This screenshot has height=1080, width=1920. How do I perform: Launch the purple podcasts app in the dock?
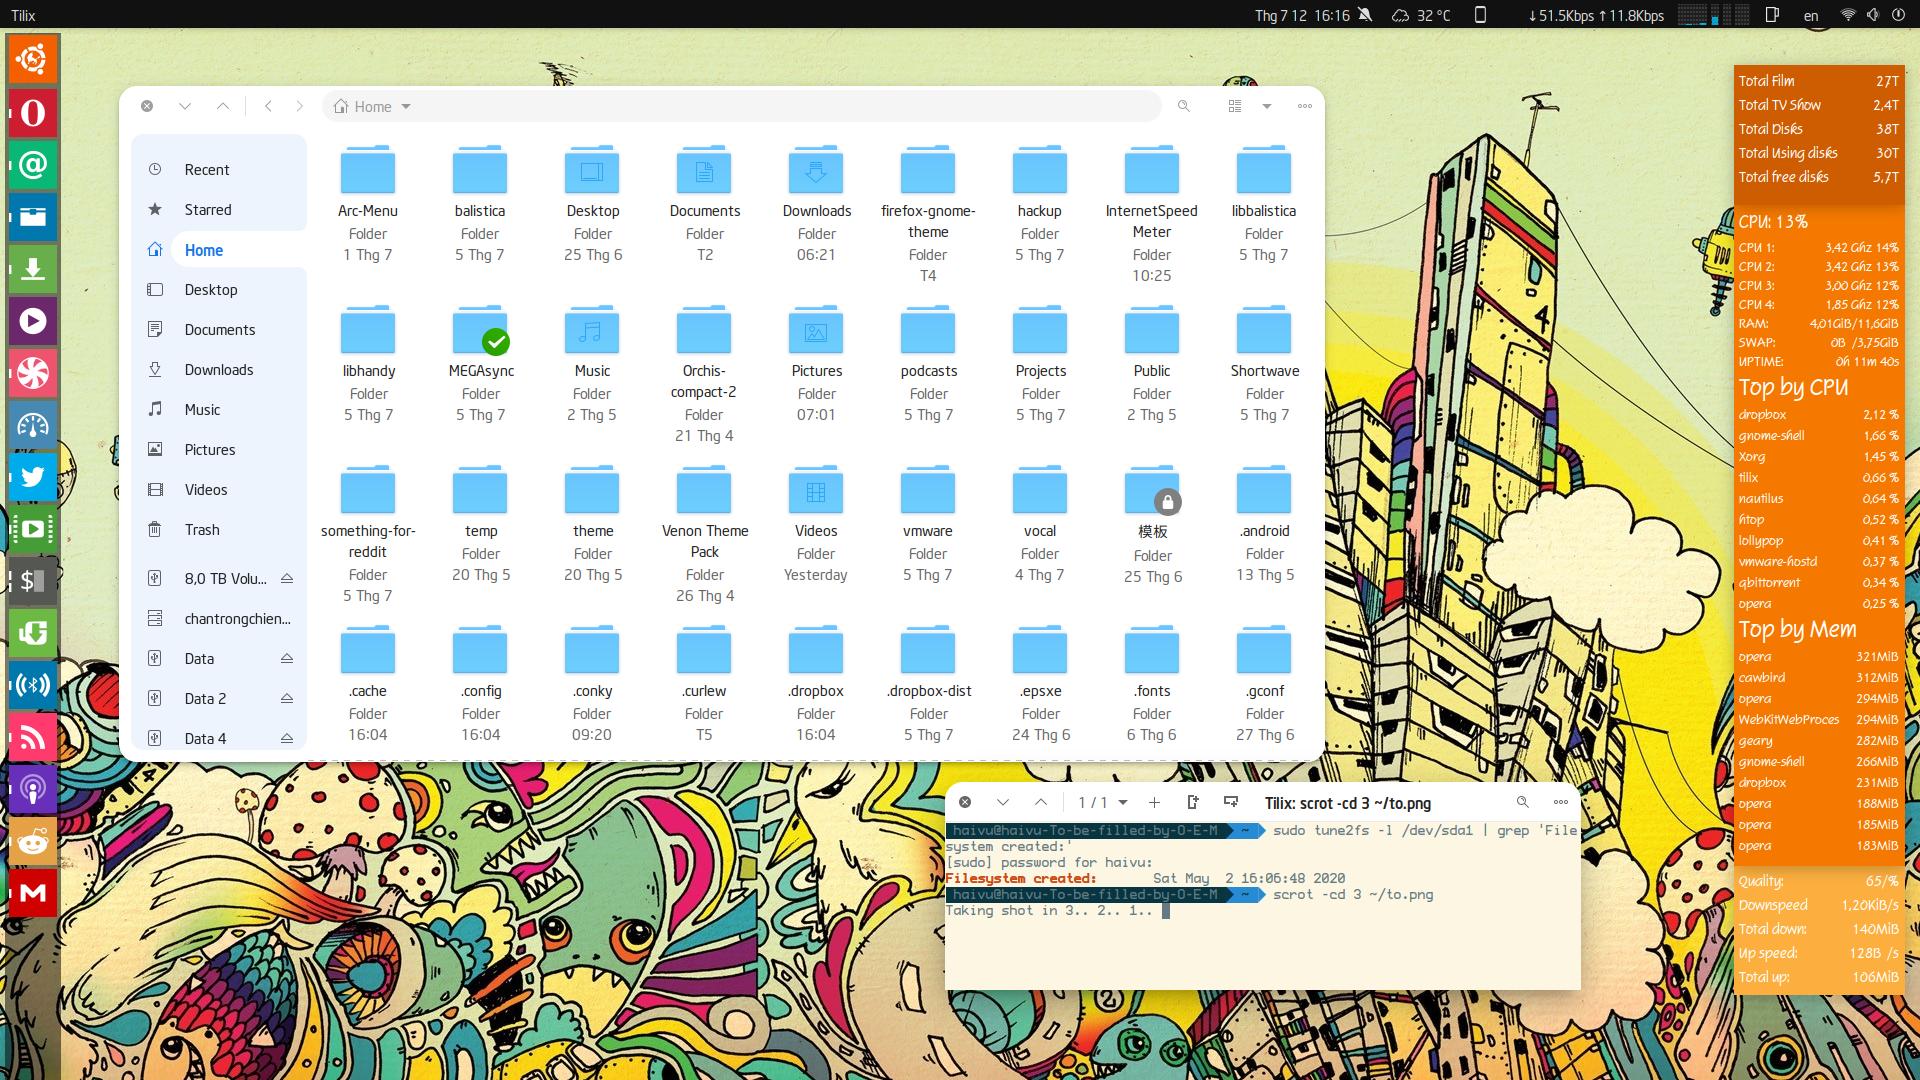pos(33,789)
